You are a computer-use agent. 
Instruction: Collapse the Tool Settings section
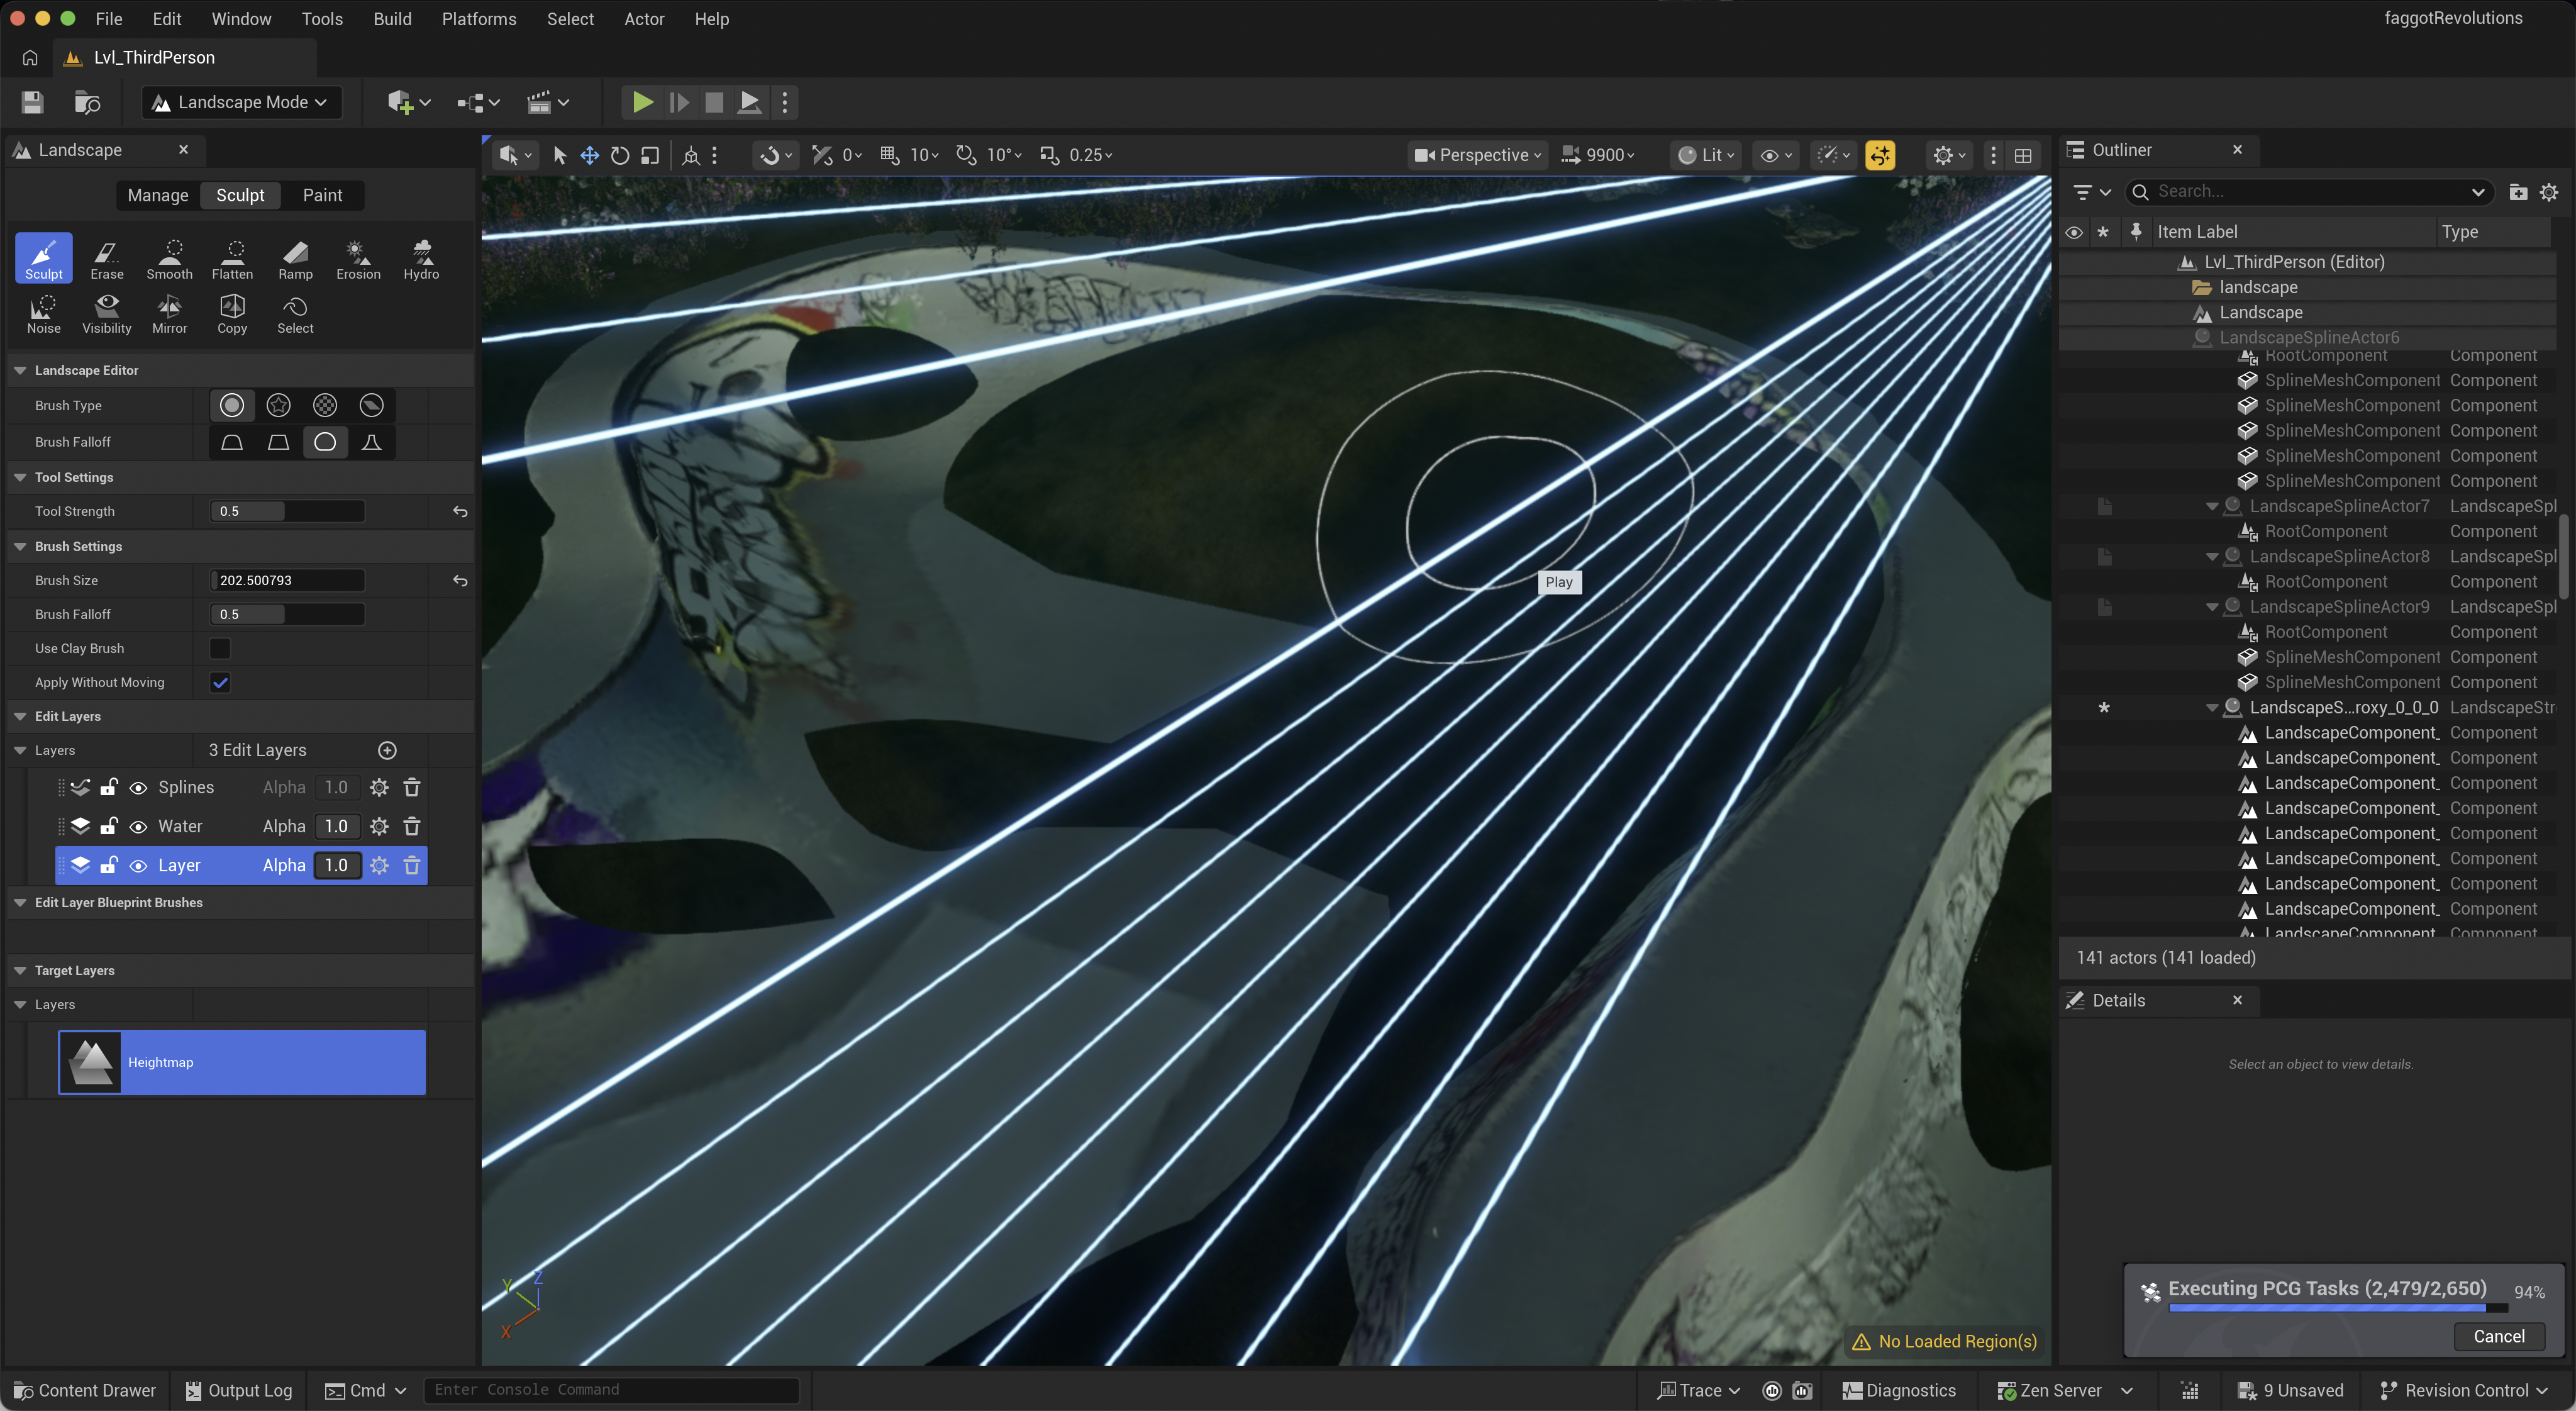click(x=20, y=477)
